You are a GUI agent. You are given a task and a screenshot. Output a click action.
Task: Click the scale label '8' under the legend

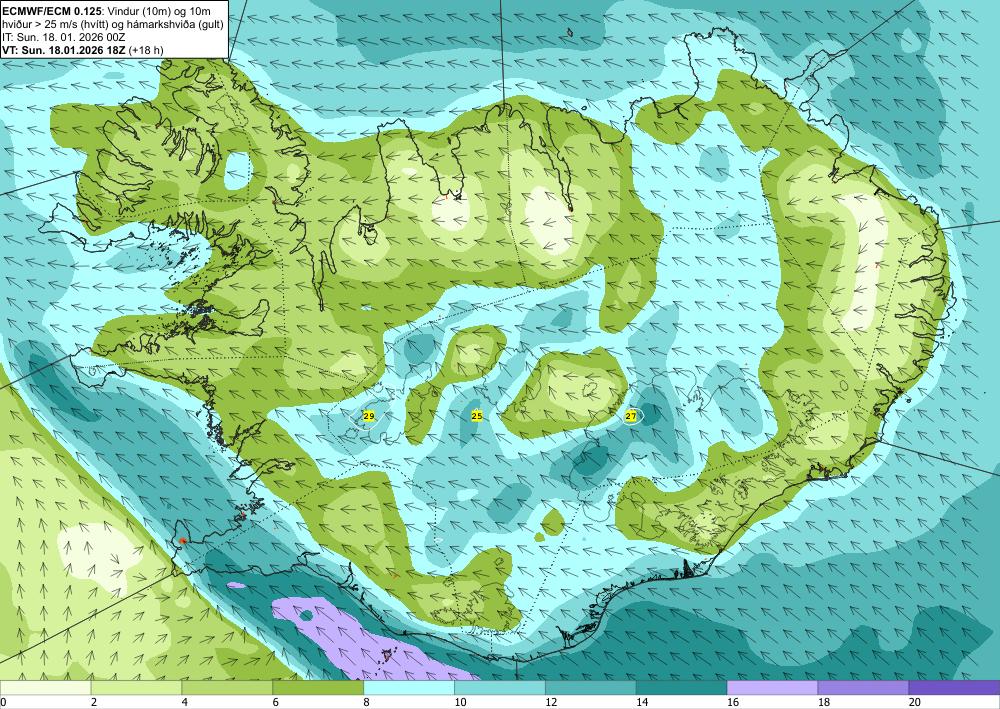(x=367, y=702)
